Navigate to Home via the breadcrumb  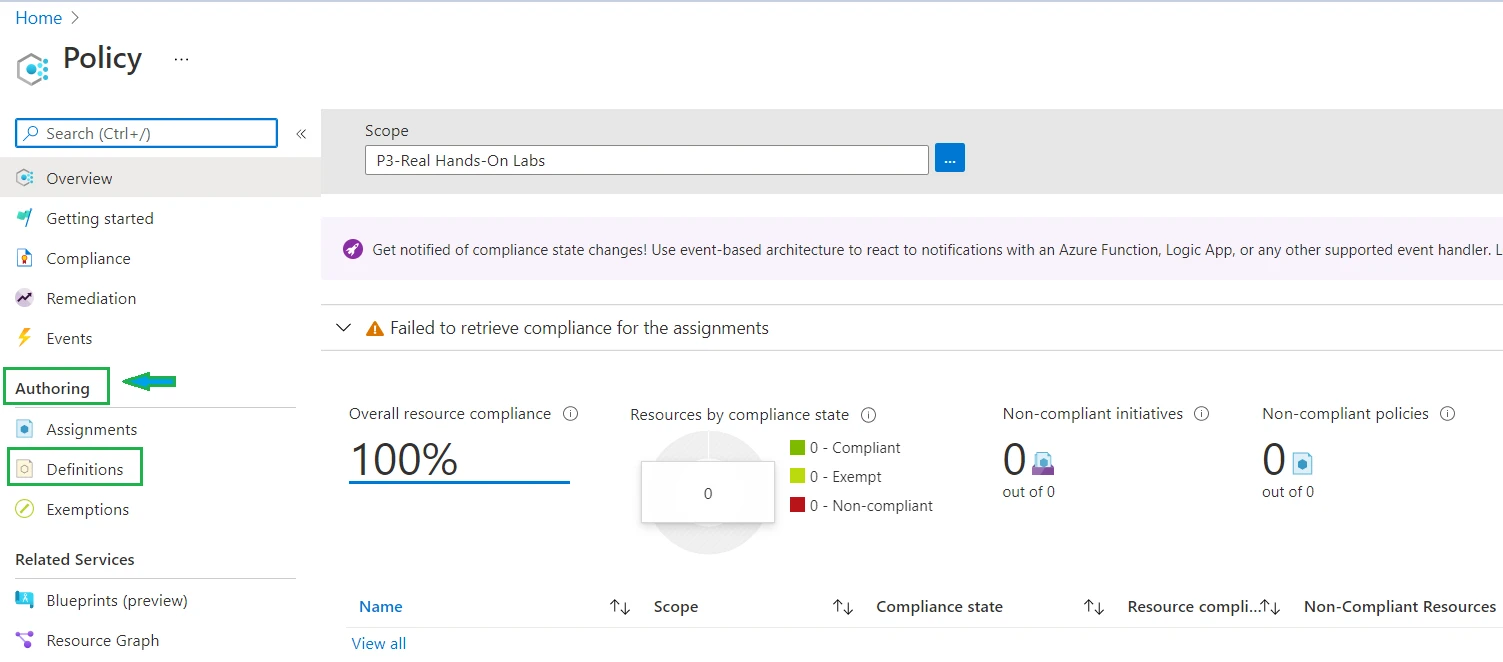[x=39, y=17]
